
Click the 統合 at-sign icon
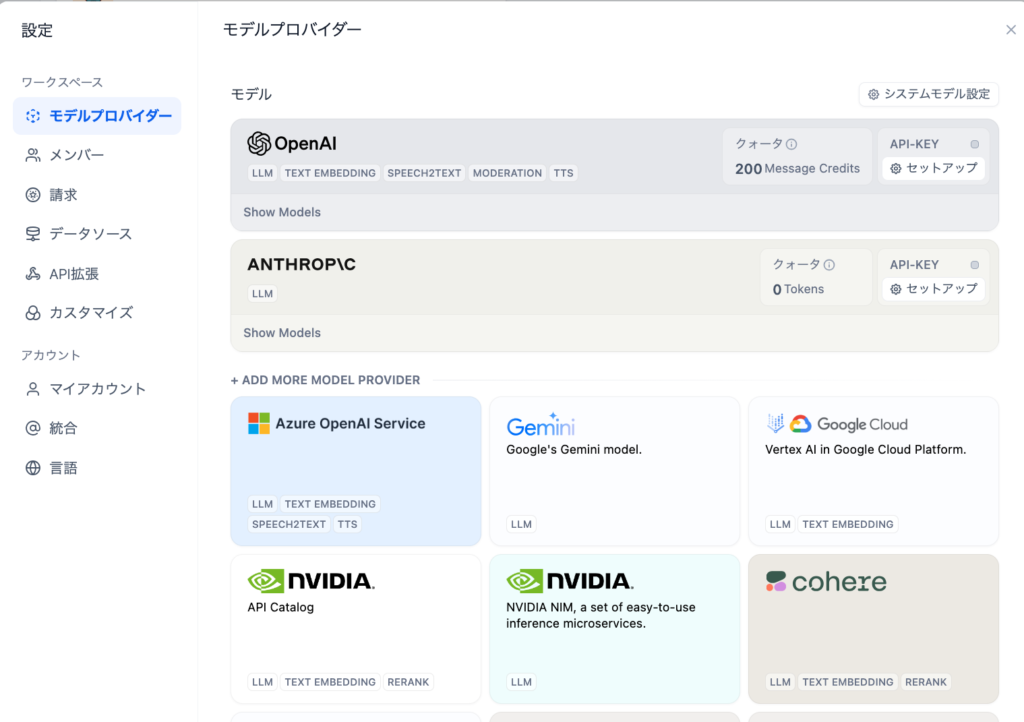[33, 428]
